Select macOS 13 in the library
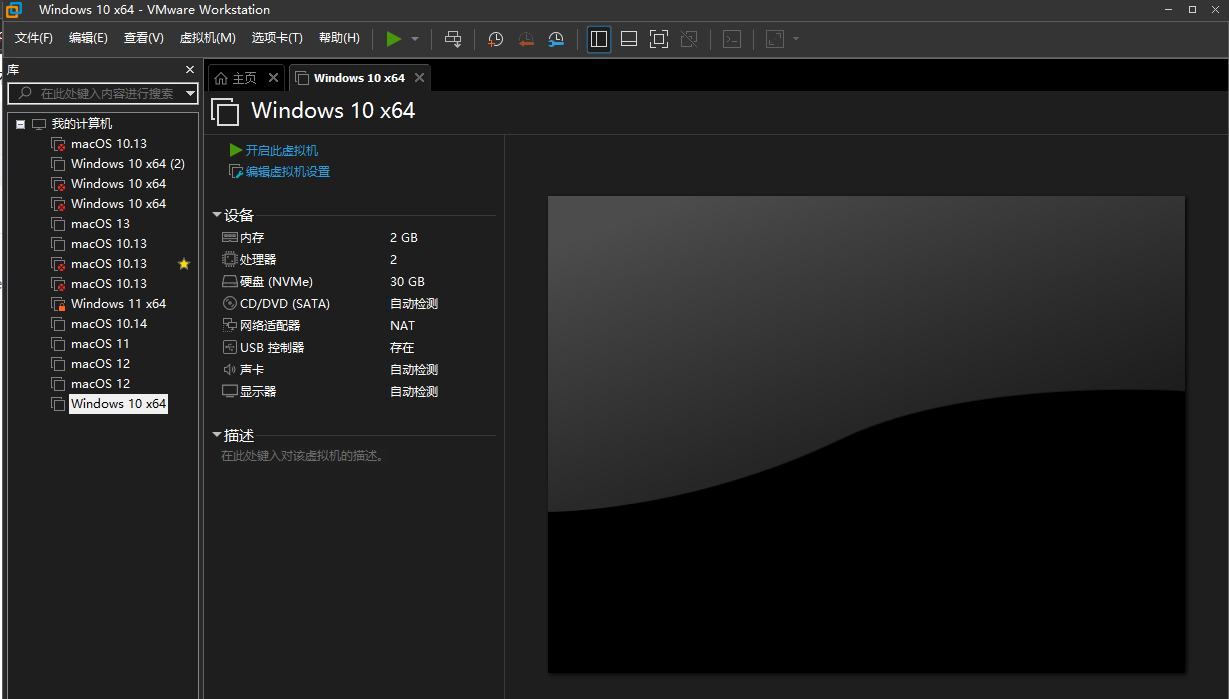The height and width of the screenshot is (699, 1229). pyautogui.click(x=100, y=224)
